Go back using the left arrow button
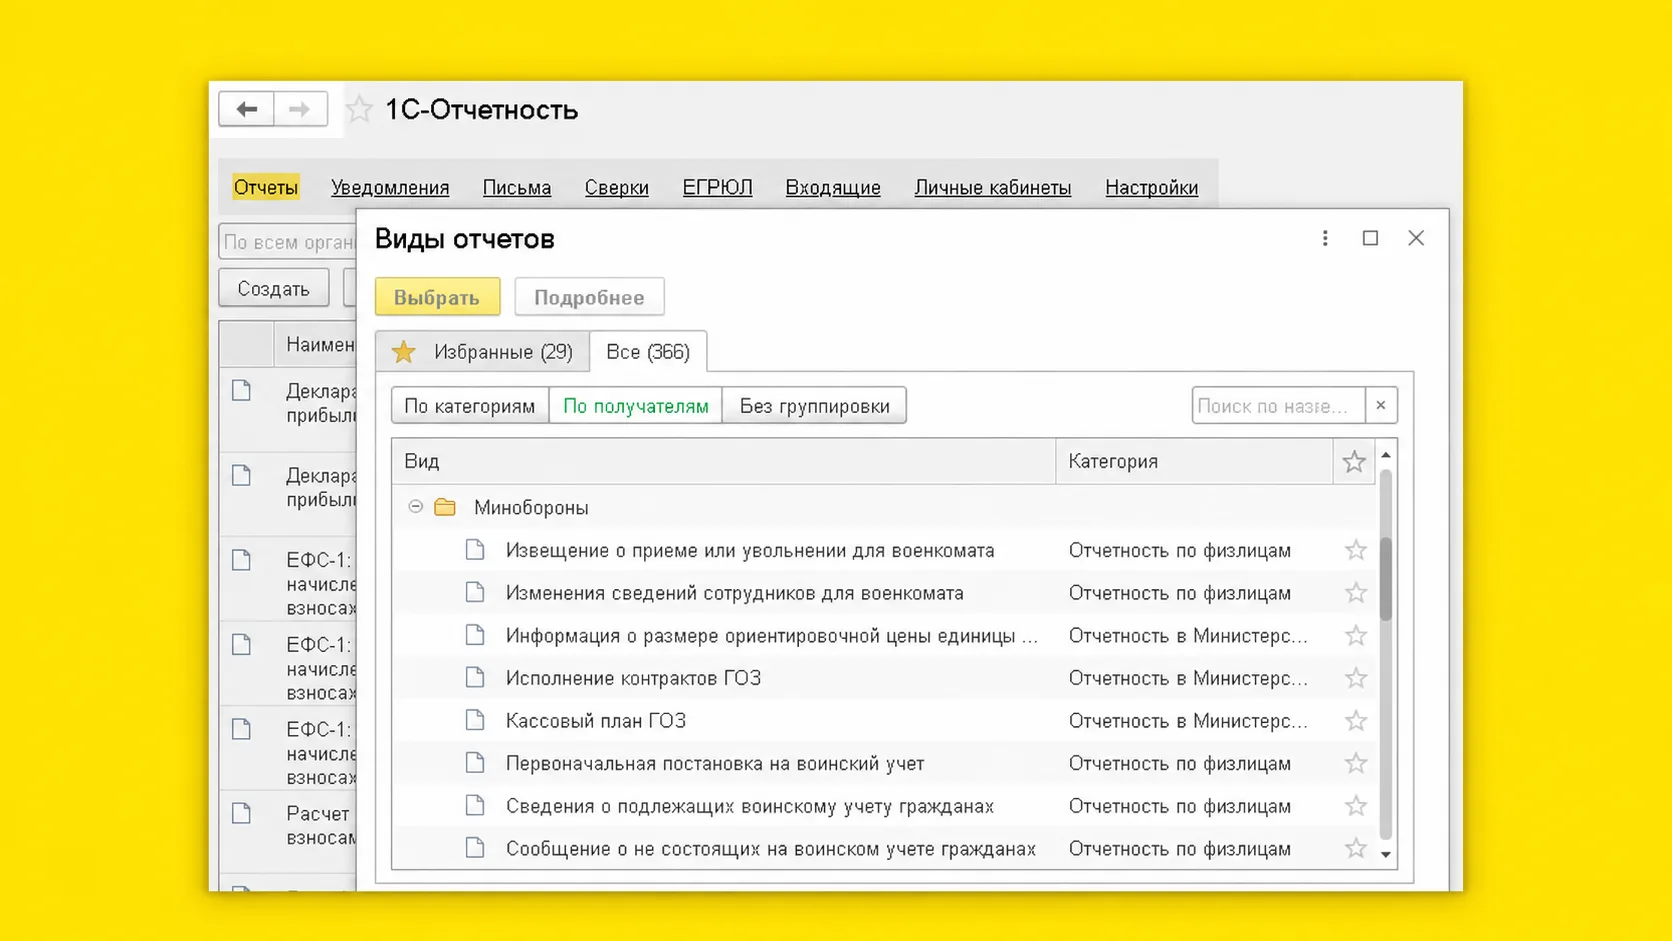Screen dimensions: 1672x941 click(246, 109)
